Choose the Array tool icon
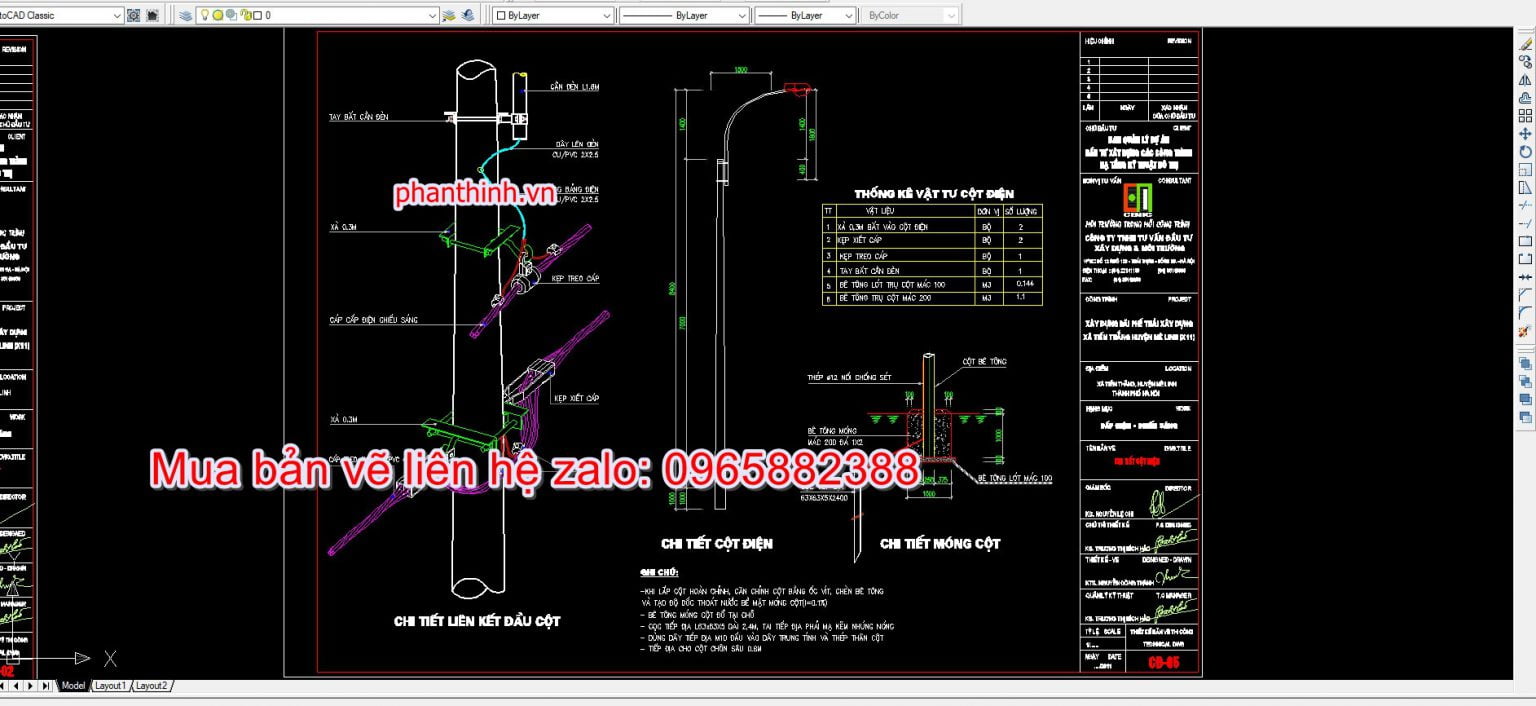 (1525, 116)
